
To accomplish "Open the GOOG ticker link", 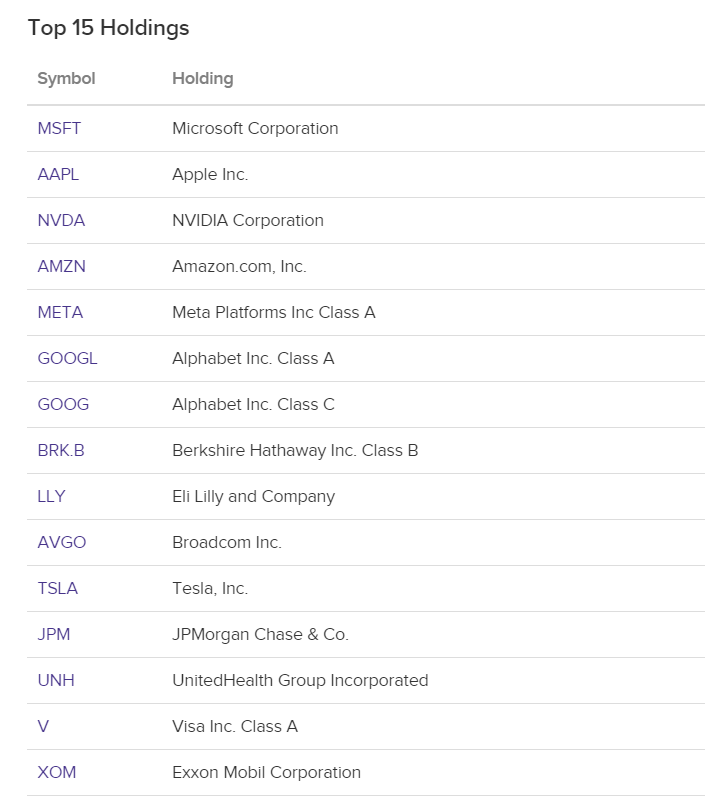I will [63, 404].
